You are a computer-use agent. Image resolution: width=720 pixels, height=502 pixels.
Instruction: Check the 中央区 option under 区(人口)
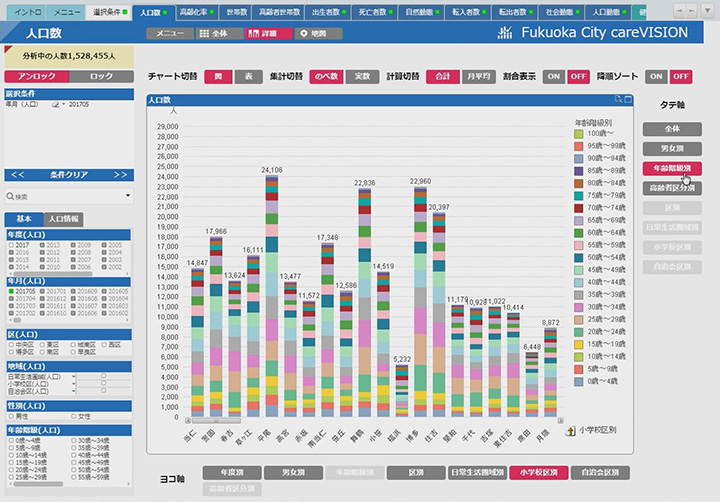click(11, 344)
